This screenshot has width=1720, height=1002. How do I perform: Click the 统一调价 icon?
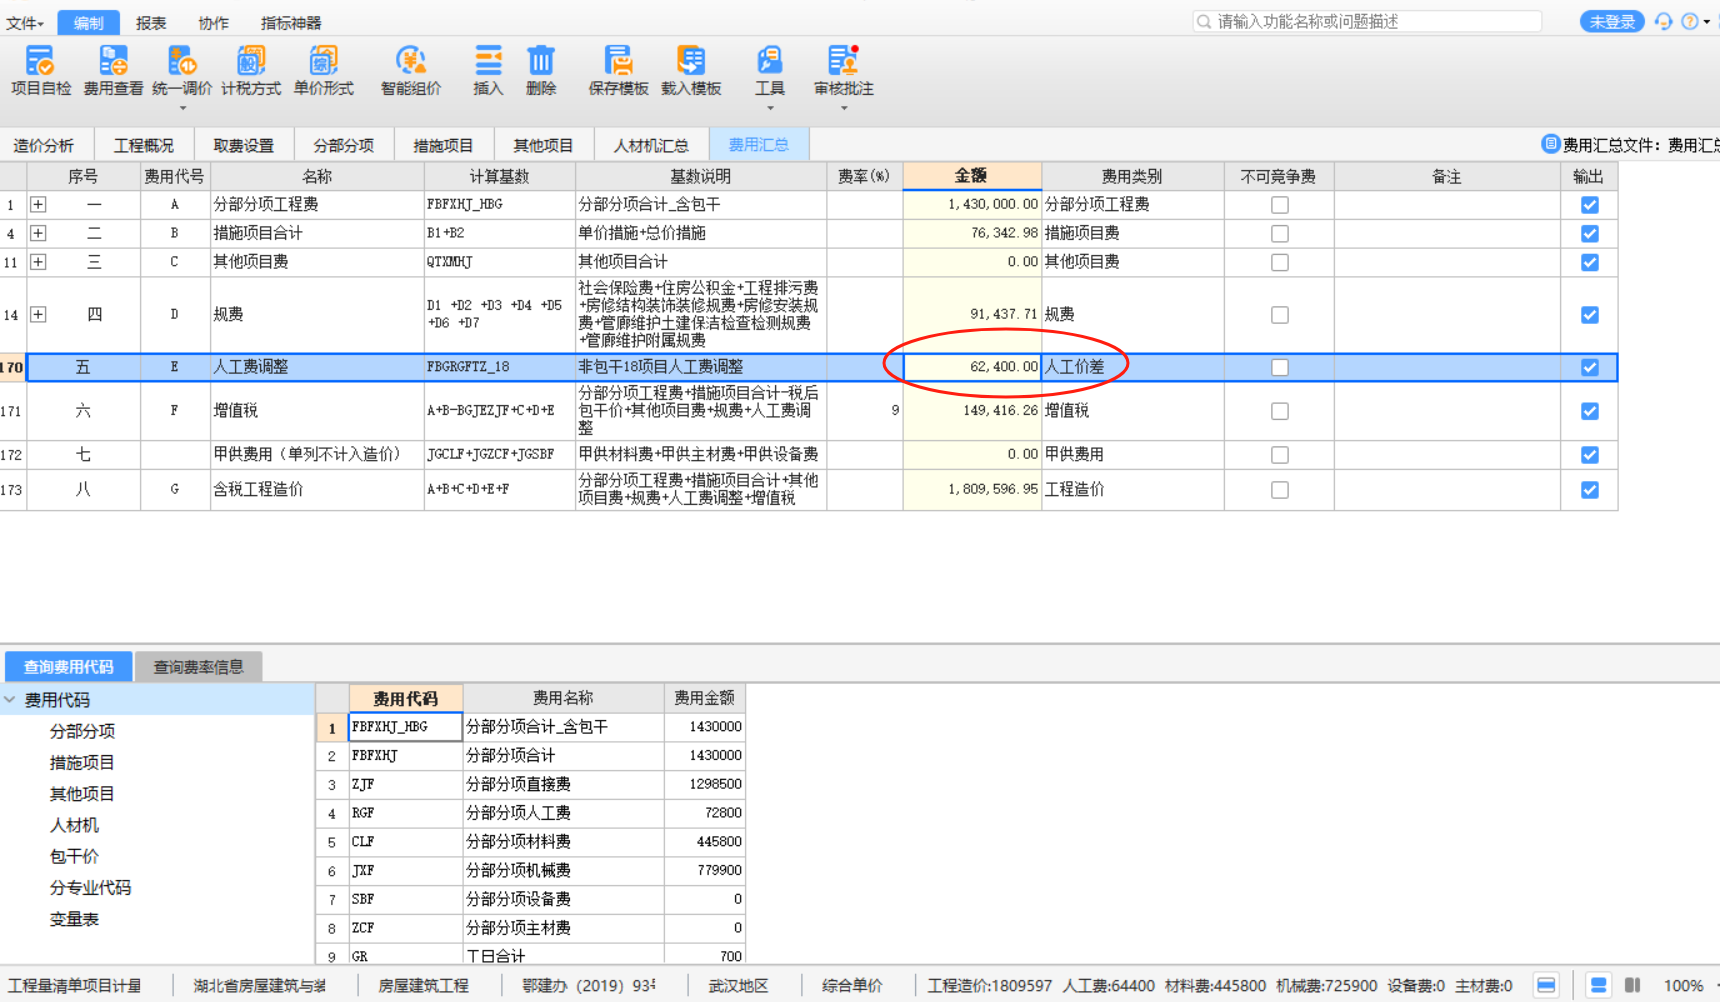pyautogui.click(x=182, y=61)
